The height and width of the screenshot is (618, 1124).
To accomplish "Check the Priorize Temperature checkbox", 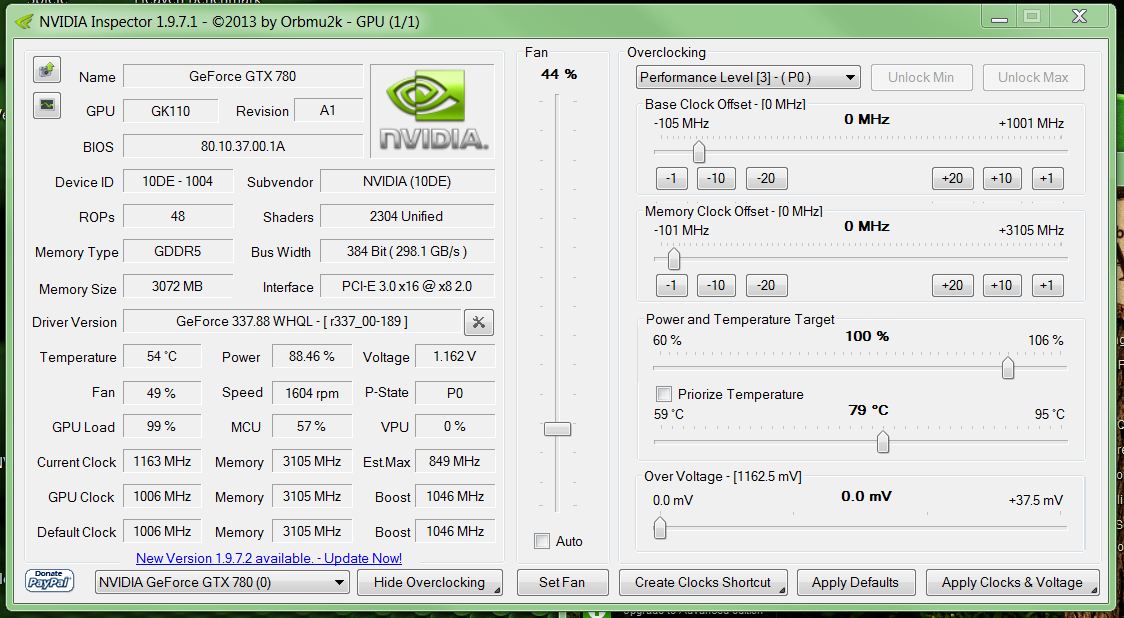I will click(x=664, y=394).
